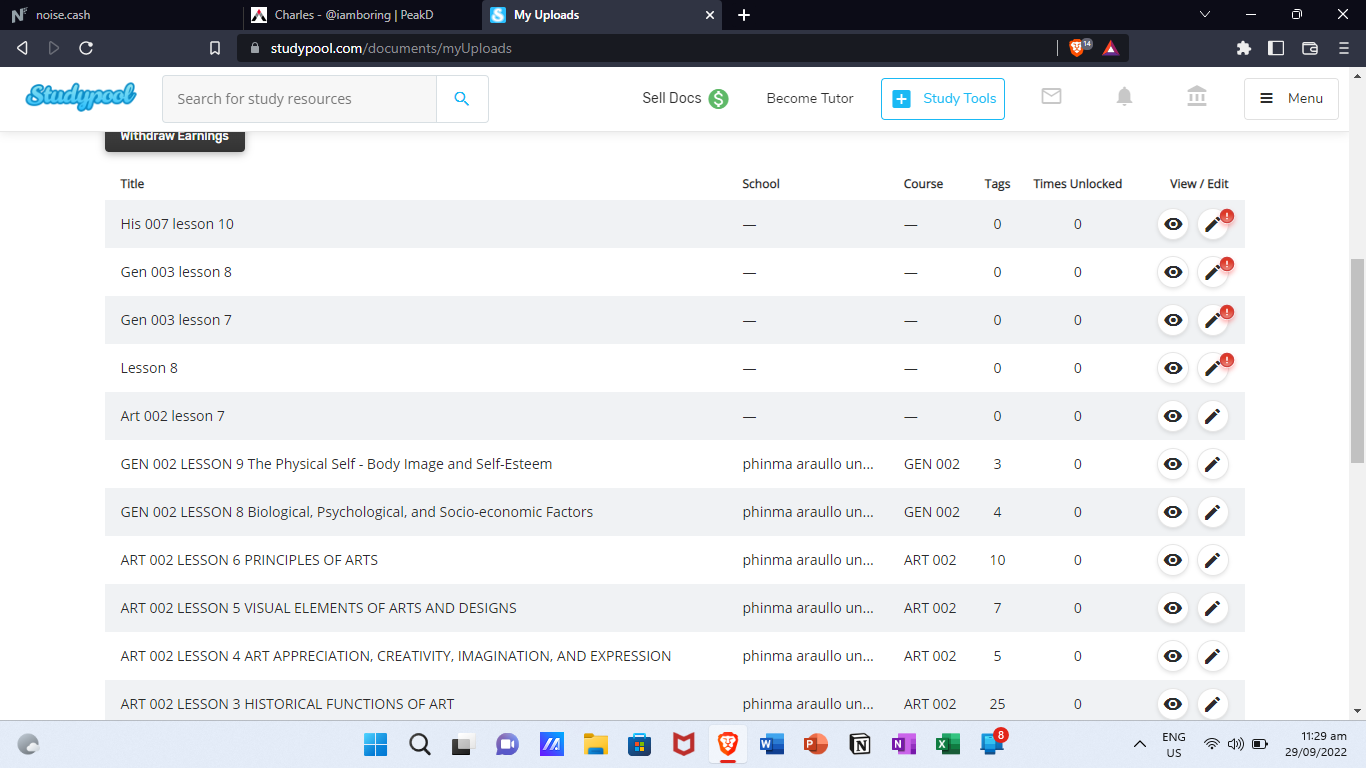This screenshot has width=1366, height=768.
Task: Click the Become Tutor link
Action: [x=810, y=98]
